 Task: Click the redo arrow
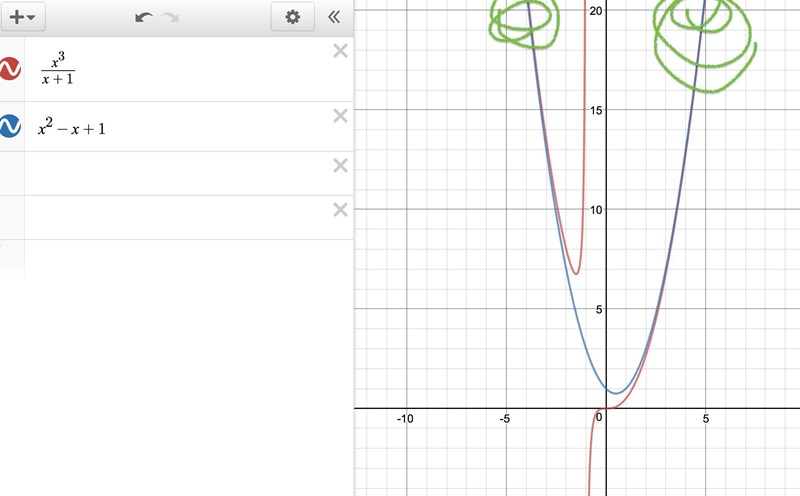[x=171, y=17]
